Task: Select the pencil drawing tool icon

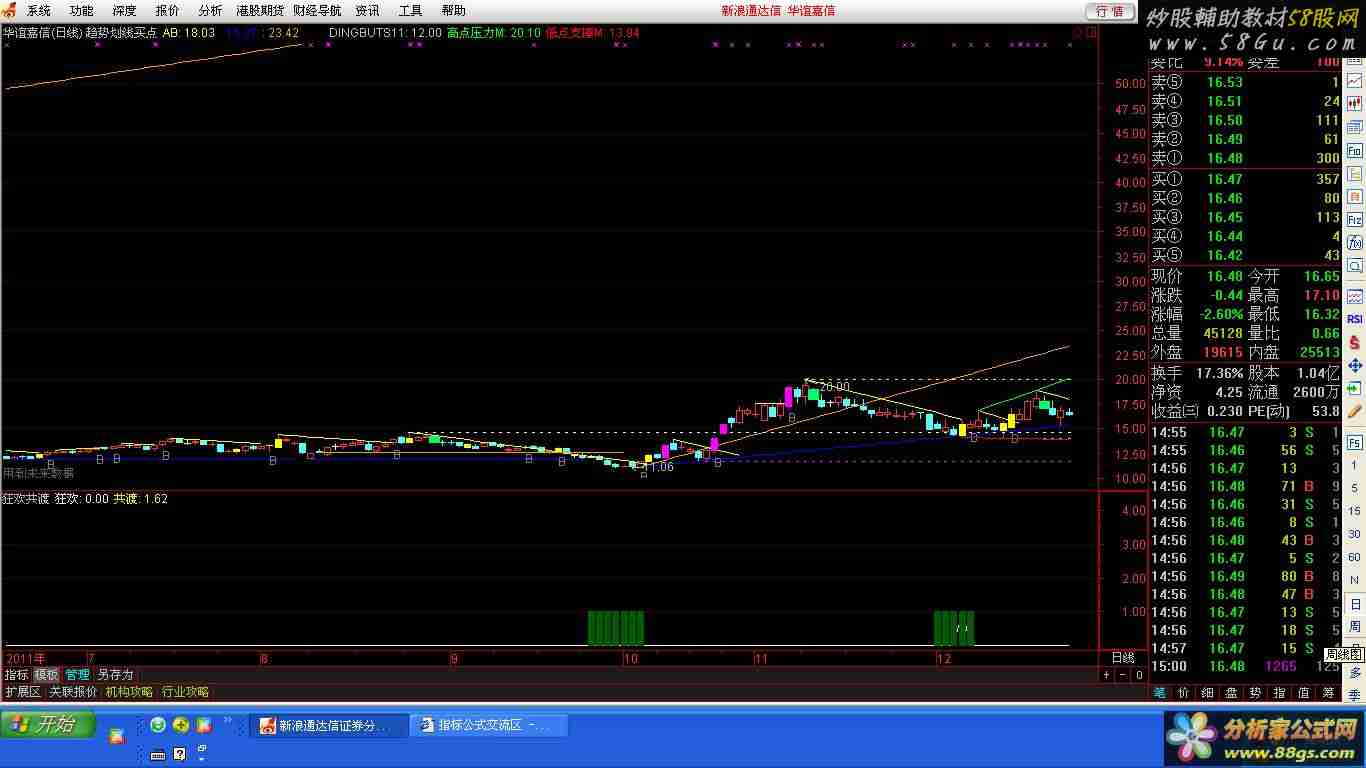Action: (x=1355, y=410)
